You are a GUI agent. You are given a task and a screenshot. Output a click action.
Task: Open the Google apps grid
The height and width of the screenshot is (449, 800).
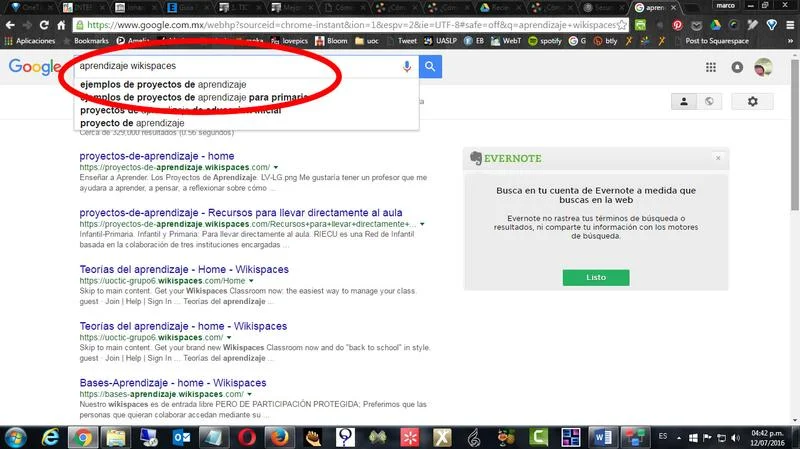coord(711,67)
